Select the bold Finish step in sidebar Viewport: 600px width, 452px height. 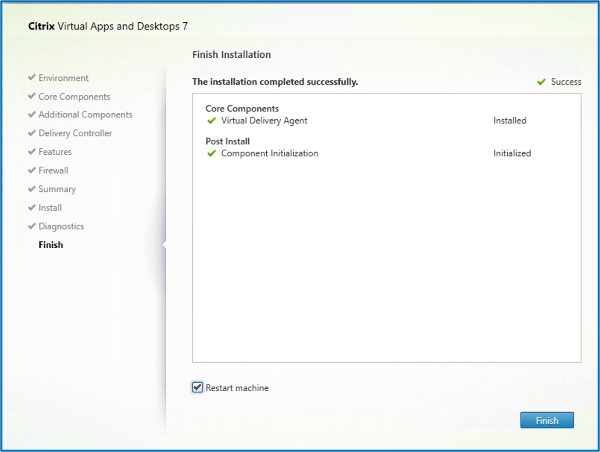click(51, 245)
